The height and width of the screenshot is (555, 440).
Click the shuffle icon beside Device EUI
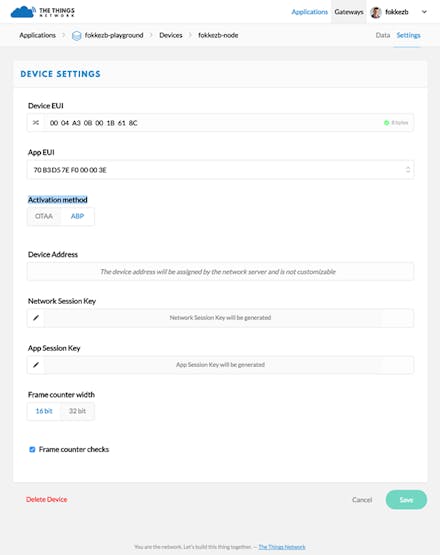tap(36, 123)
